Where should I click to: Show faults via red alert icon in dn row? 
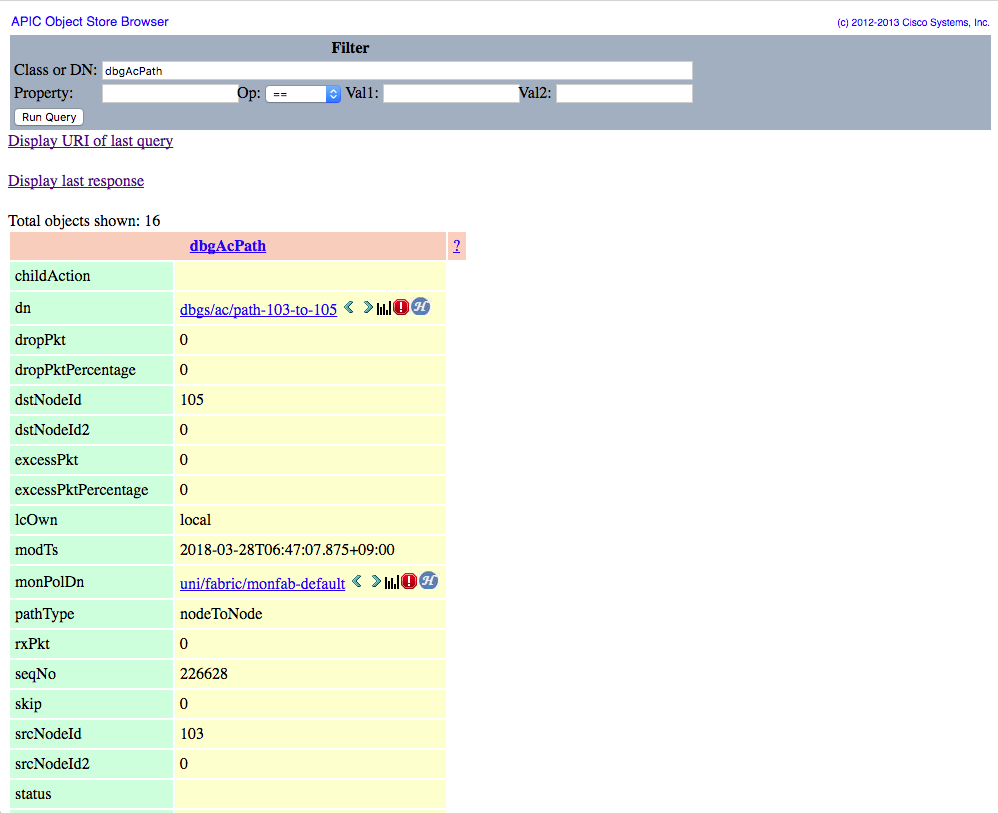coord(401,308)
